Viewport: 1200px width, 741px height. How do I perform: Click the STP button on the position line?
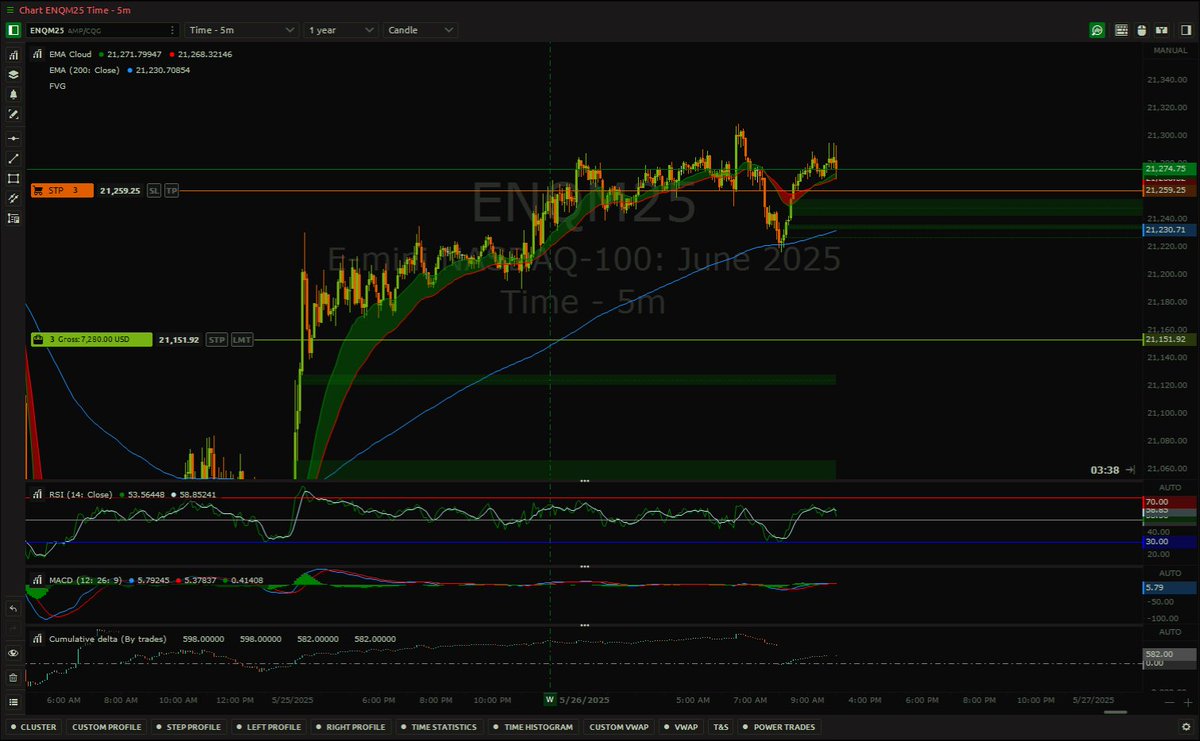tap(217, 340)
